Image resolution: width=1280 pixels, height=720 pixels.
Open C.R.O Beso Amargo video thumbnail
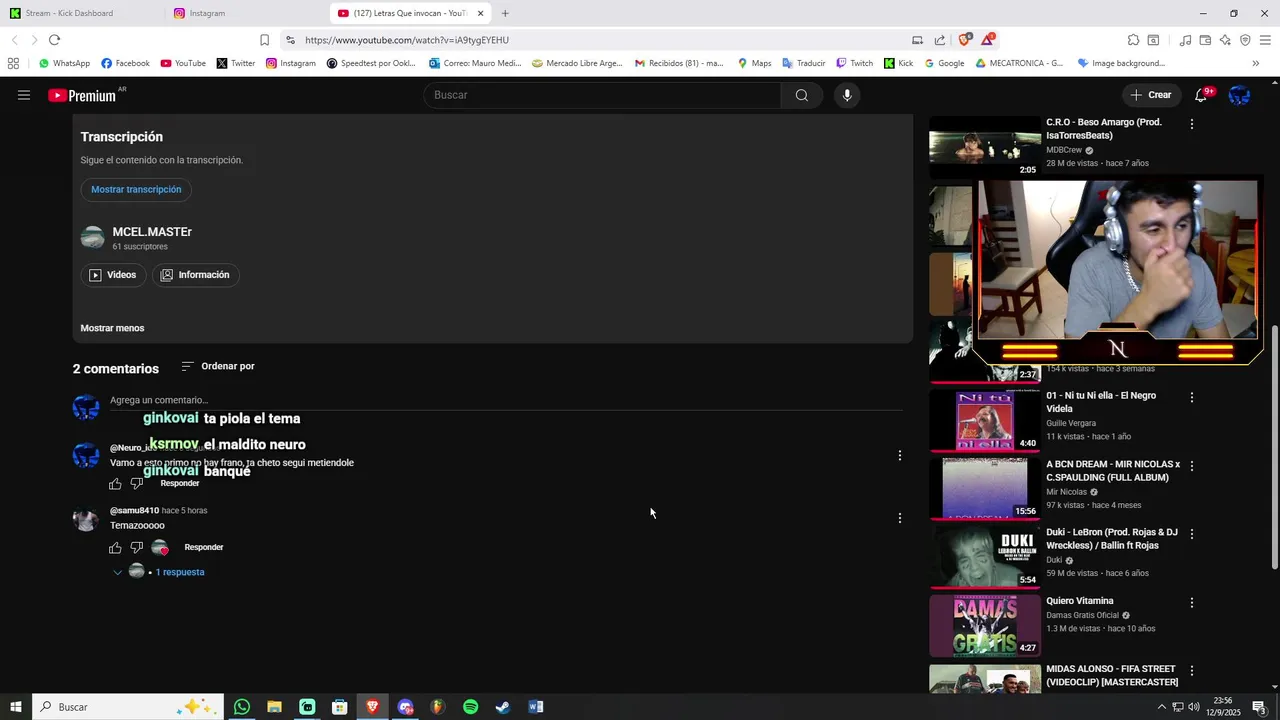tap(985, 147)
